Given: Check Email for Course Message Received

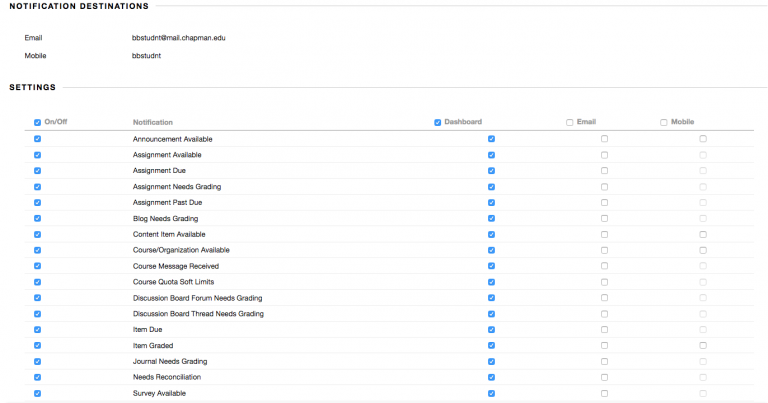Looking at the screenshot, I should (604, 266).
